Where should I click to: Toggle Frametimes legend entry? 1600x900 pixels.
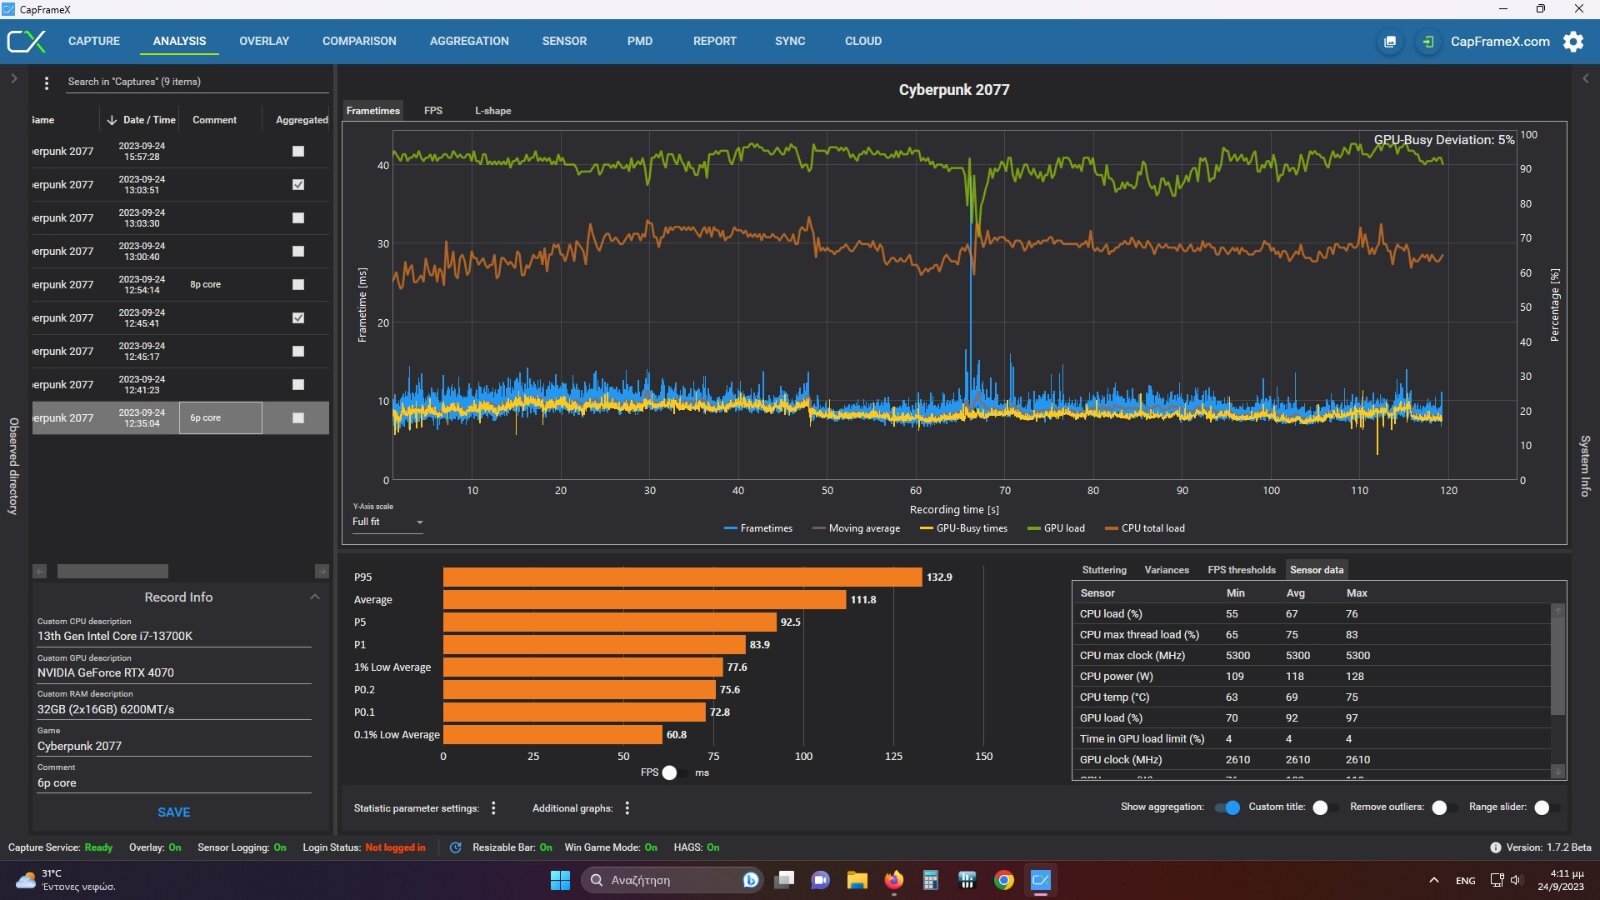(758, 529)
